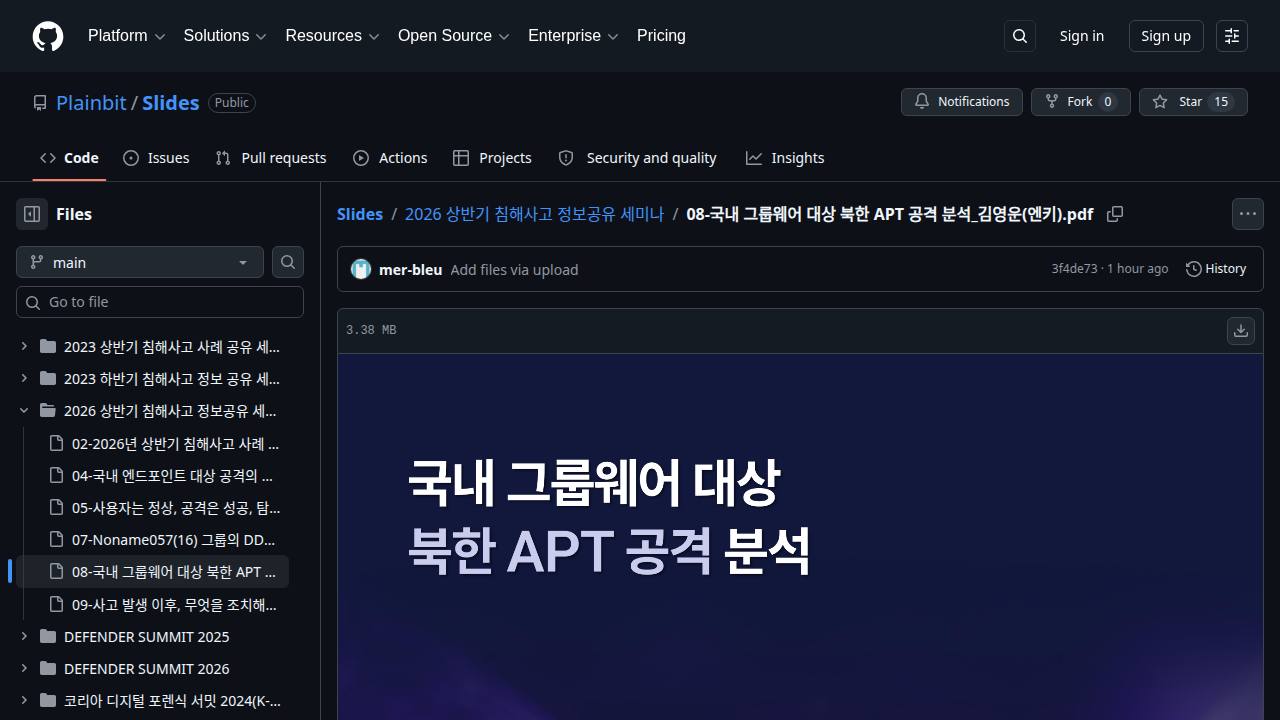Screen dimensions: 1280x720
Task: Expand the Solutions menu
Action: (225, 36)
